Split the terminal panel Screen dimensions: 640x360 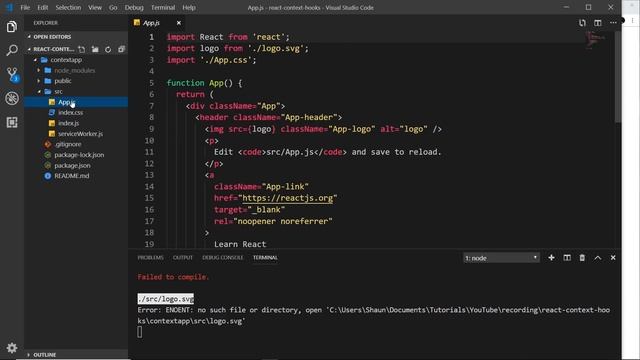(567, 258)
